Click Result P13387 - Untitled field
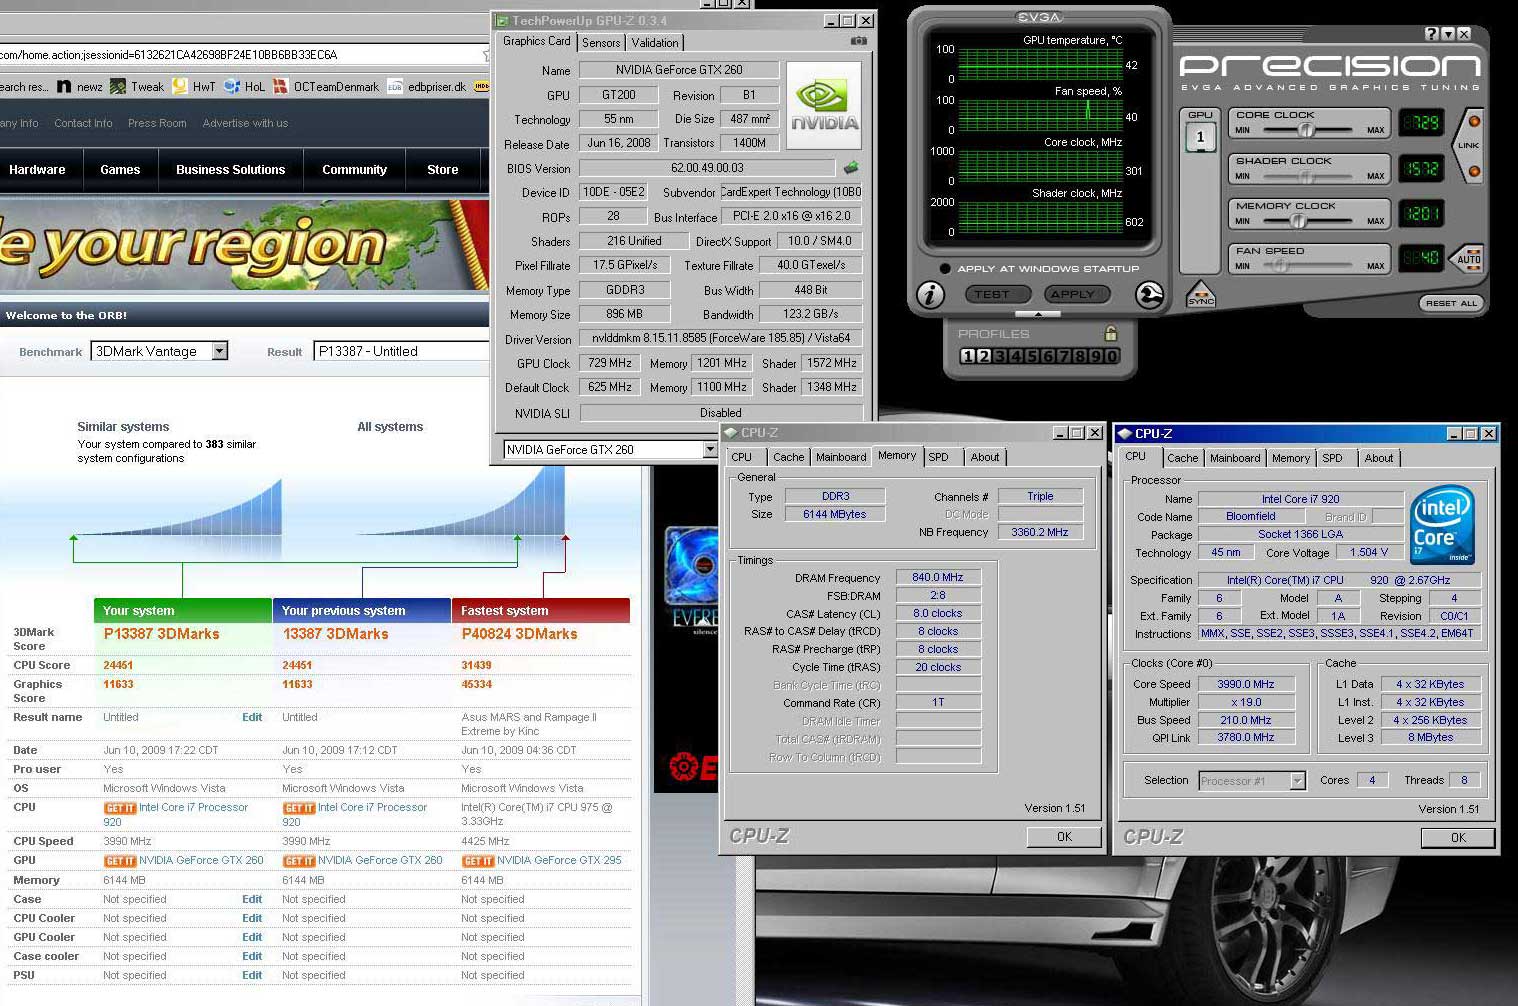This screenshot has height=1006, width=1518. pyautogui.click(x=400, y=351)
